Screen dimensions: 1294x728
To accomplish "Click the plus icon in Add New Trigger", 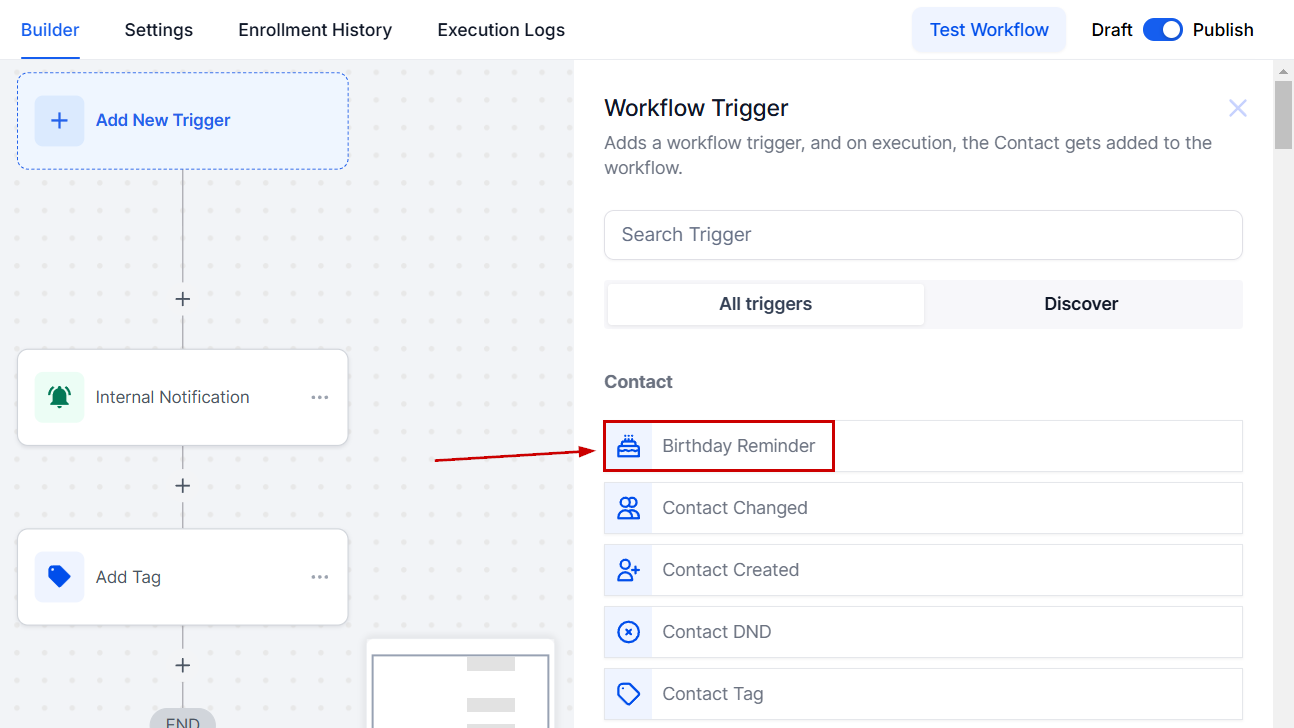I will point(59,121).
